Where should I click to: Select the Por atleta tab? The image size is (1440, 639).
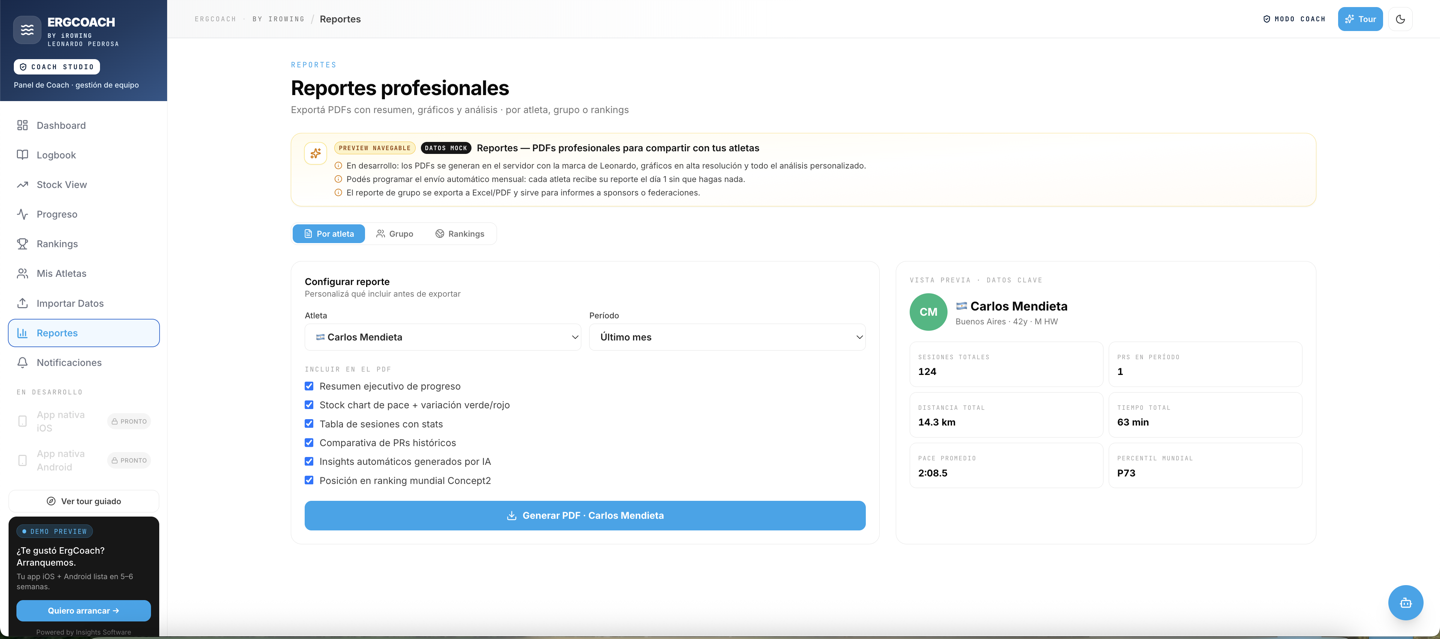(329, 234)
